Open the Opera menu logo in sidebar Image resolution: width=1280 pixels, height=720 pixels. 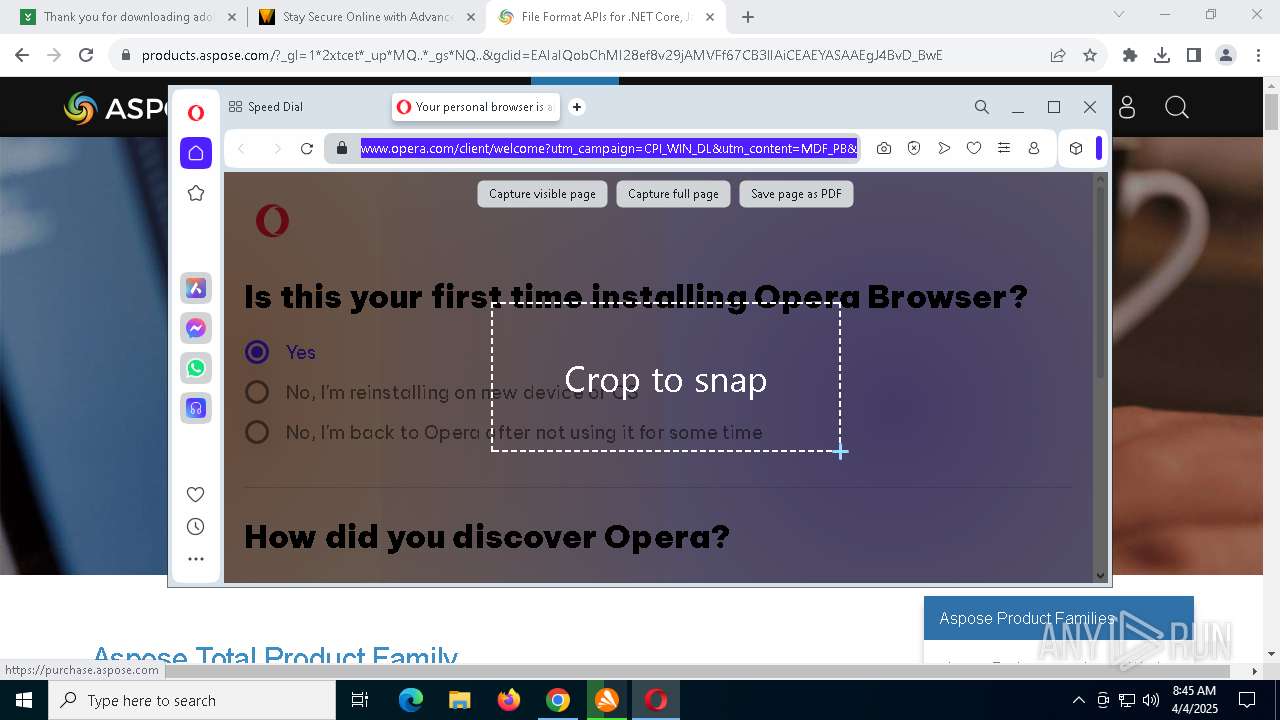pyautogui.click(x=196, y=113)
